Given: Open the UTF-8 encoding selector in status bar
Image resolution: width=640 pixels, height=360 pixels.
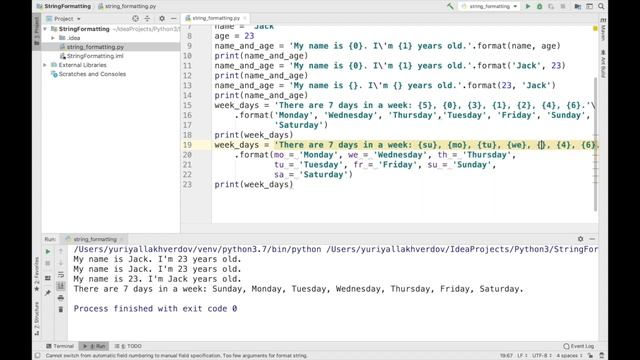Looking at the screenshot, I should [x=541, y=356].
